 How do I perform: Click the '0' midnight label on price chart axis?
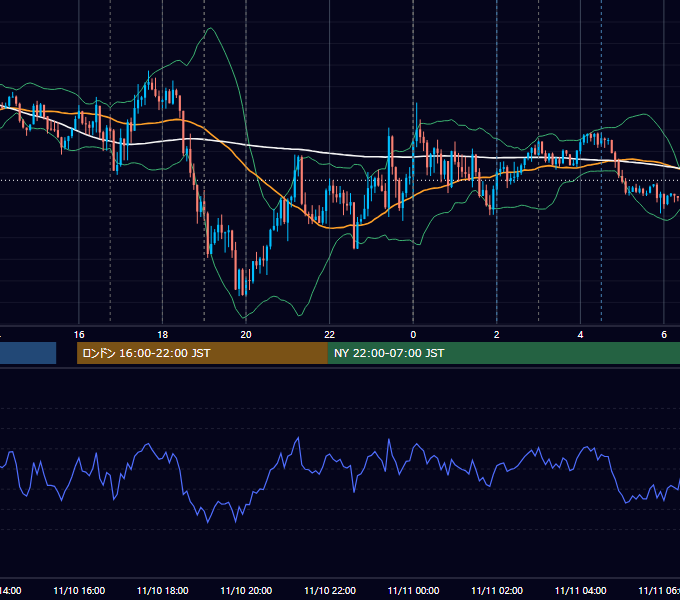413,334
